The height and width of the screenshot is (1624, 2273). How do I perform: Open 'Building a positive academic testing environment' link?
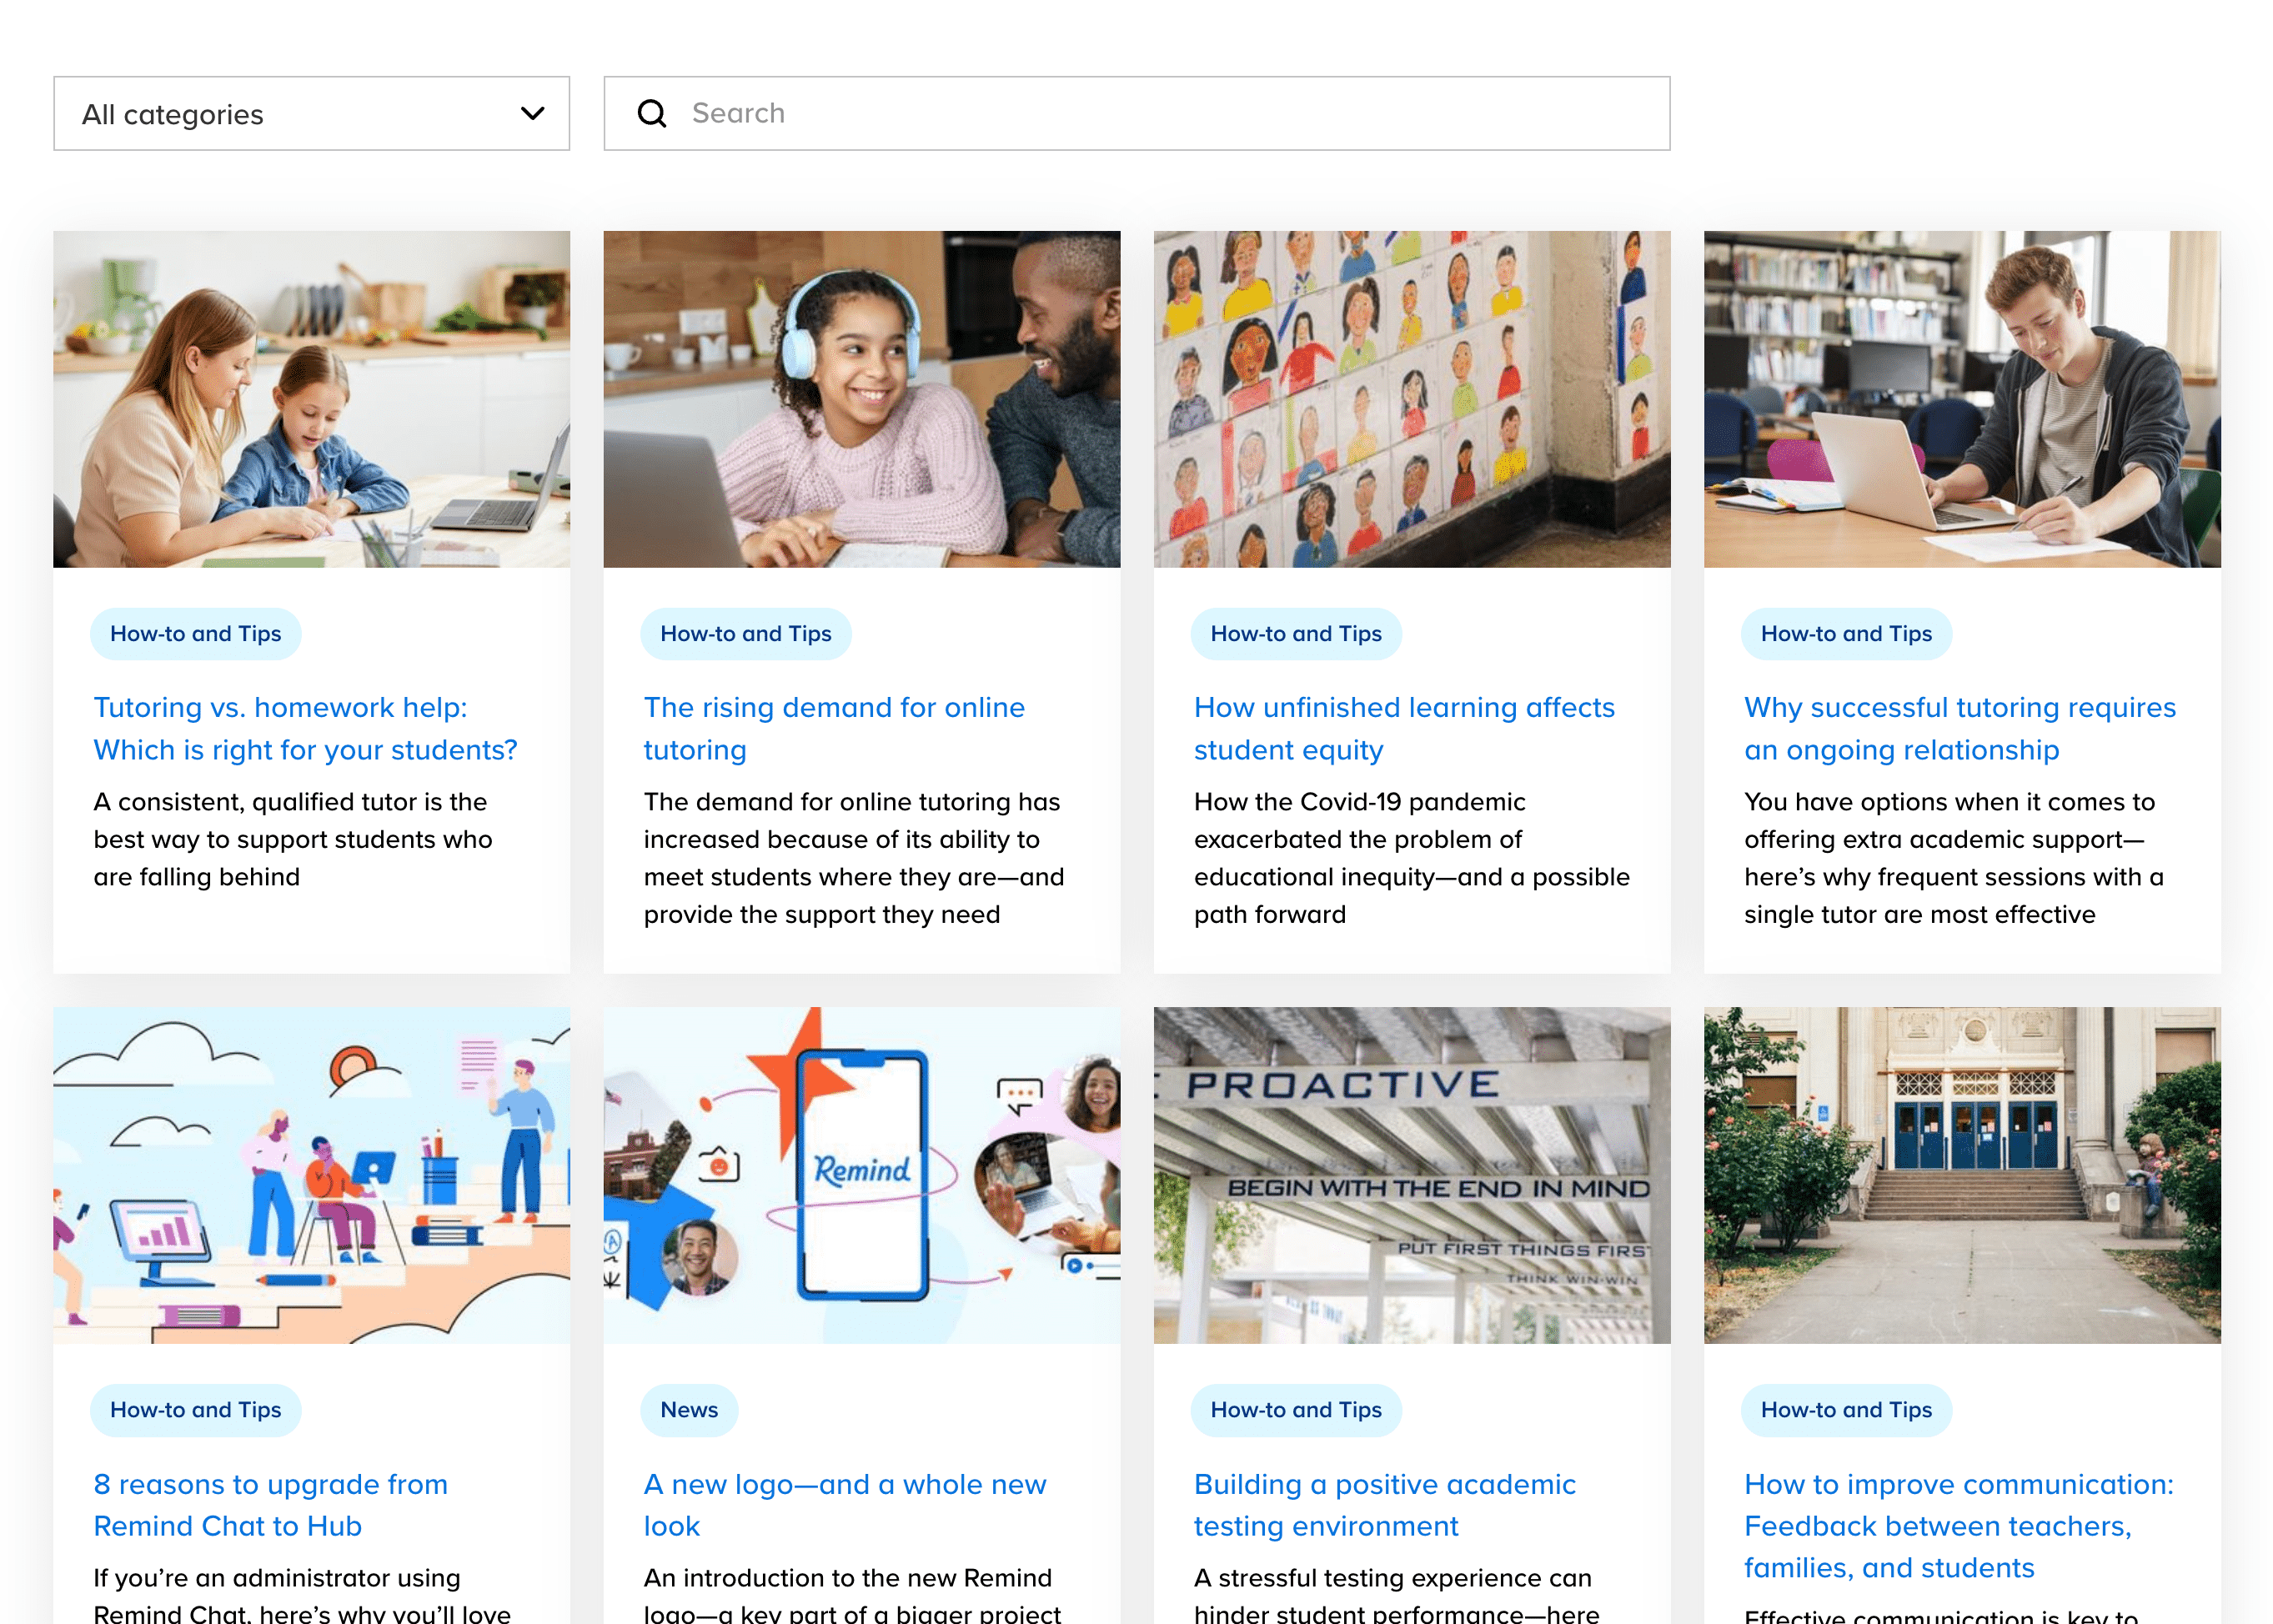pos(1385,1505)
